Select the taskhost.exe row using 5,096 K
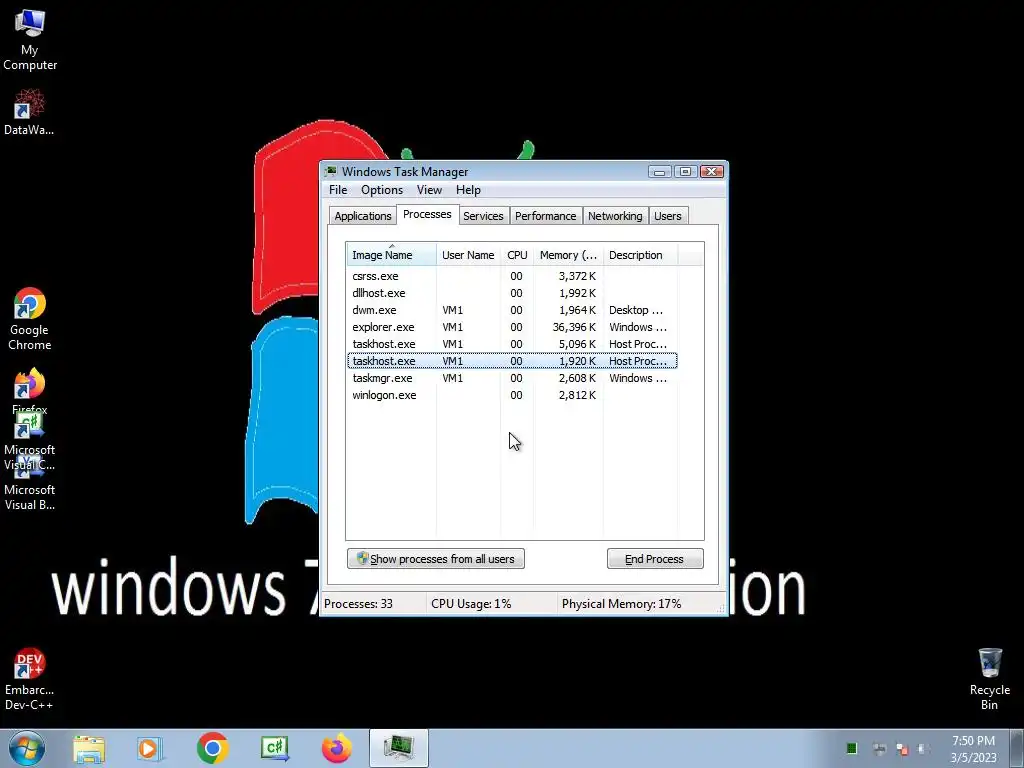Viewport: 1024px width, 768px height. 512,344
